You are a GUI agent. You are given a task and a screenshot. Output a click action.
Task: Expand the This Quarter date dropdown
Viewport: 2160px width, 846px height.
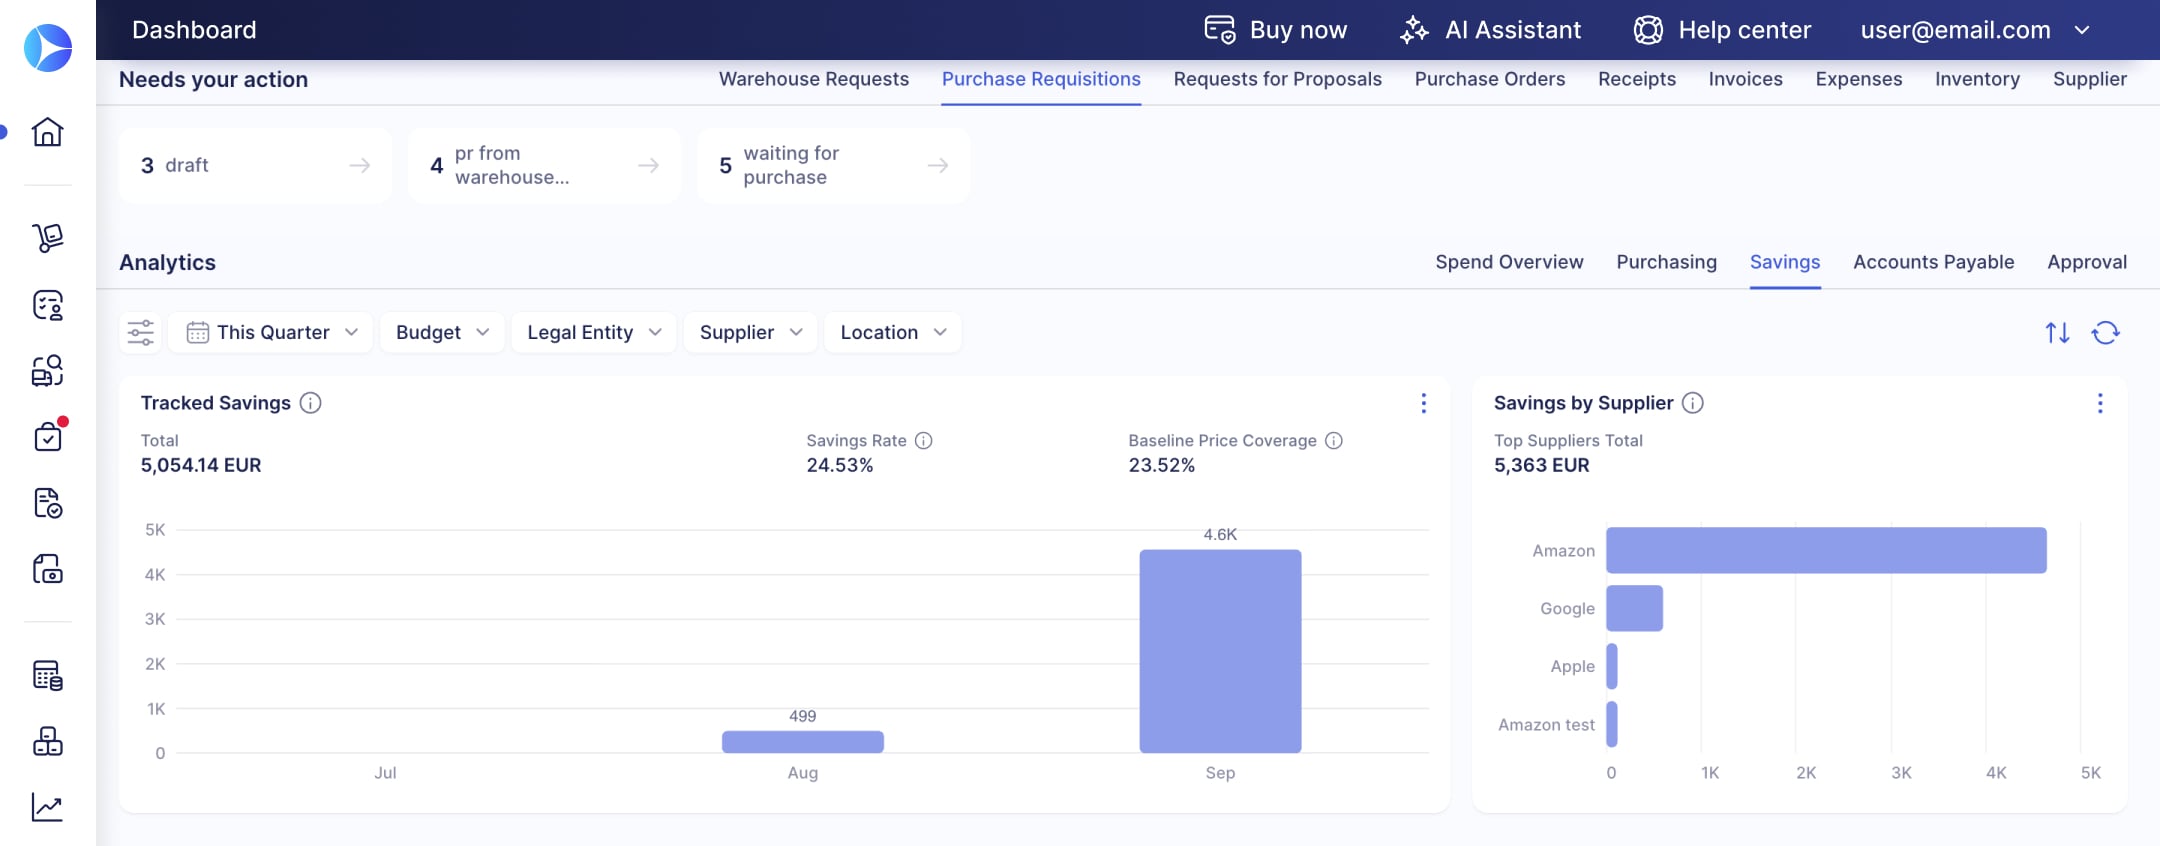pyautogui.click(x=271, y=332)
